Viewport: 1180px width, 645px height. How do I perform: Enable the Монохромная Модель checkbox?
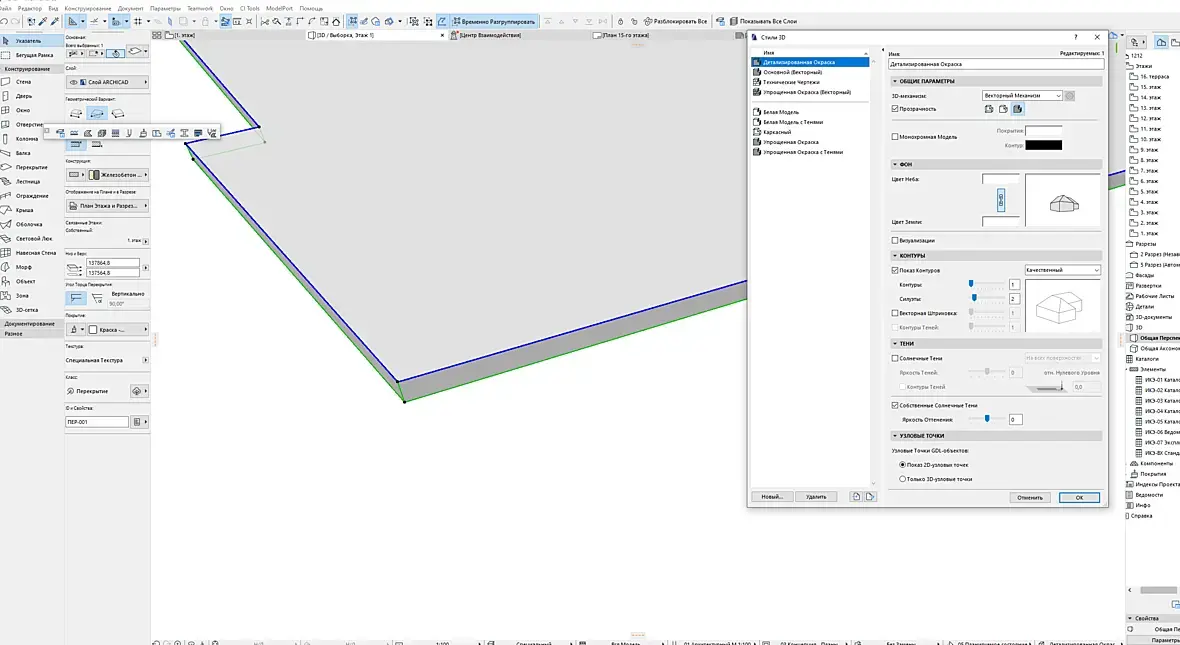pos(895,137)
